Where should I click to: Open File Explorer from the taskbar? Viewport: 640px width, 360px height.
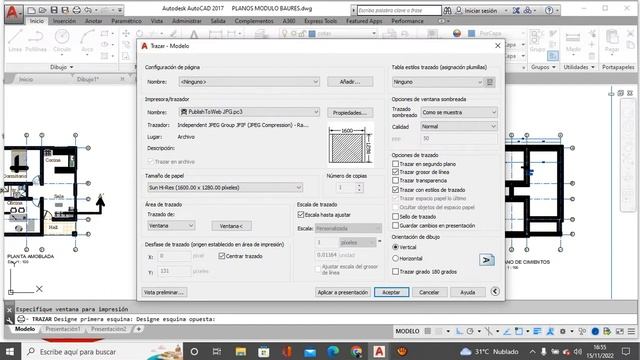tap(241, 351)
